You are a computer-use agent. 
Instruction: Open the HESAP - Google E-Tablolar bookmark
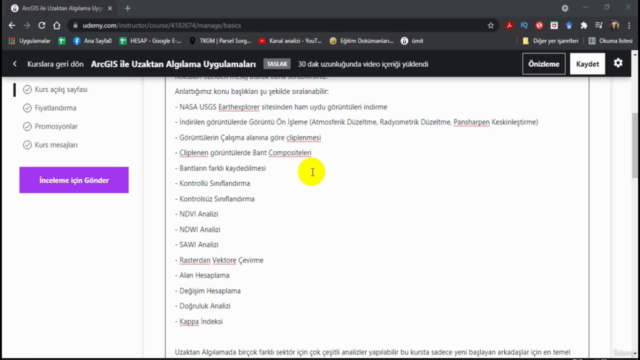pos(150,41)
